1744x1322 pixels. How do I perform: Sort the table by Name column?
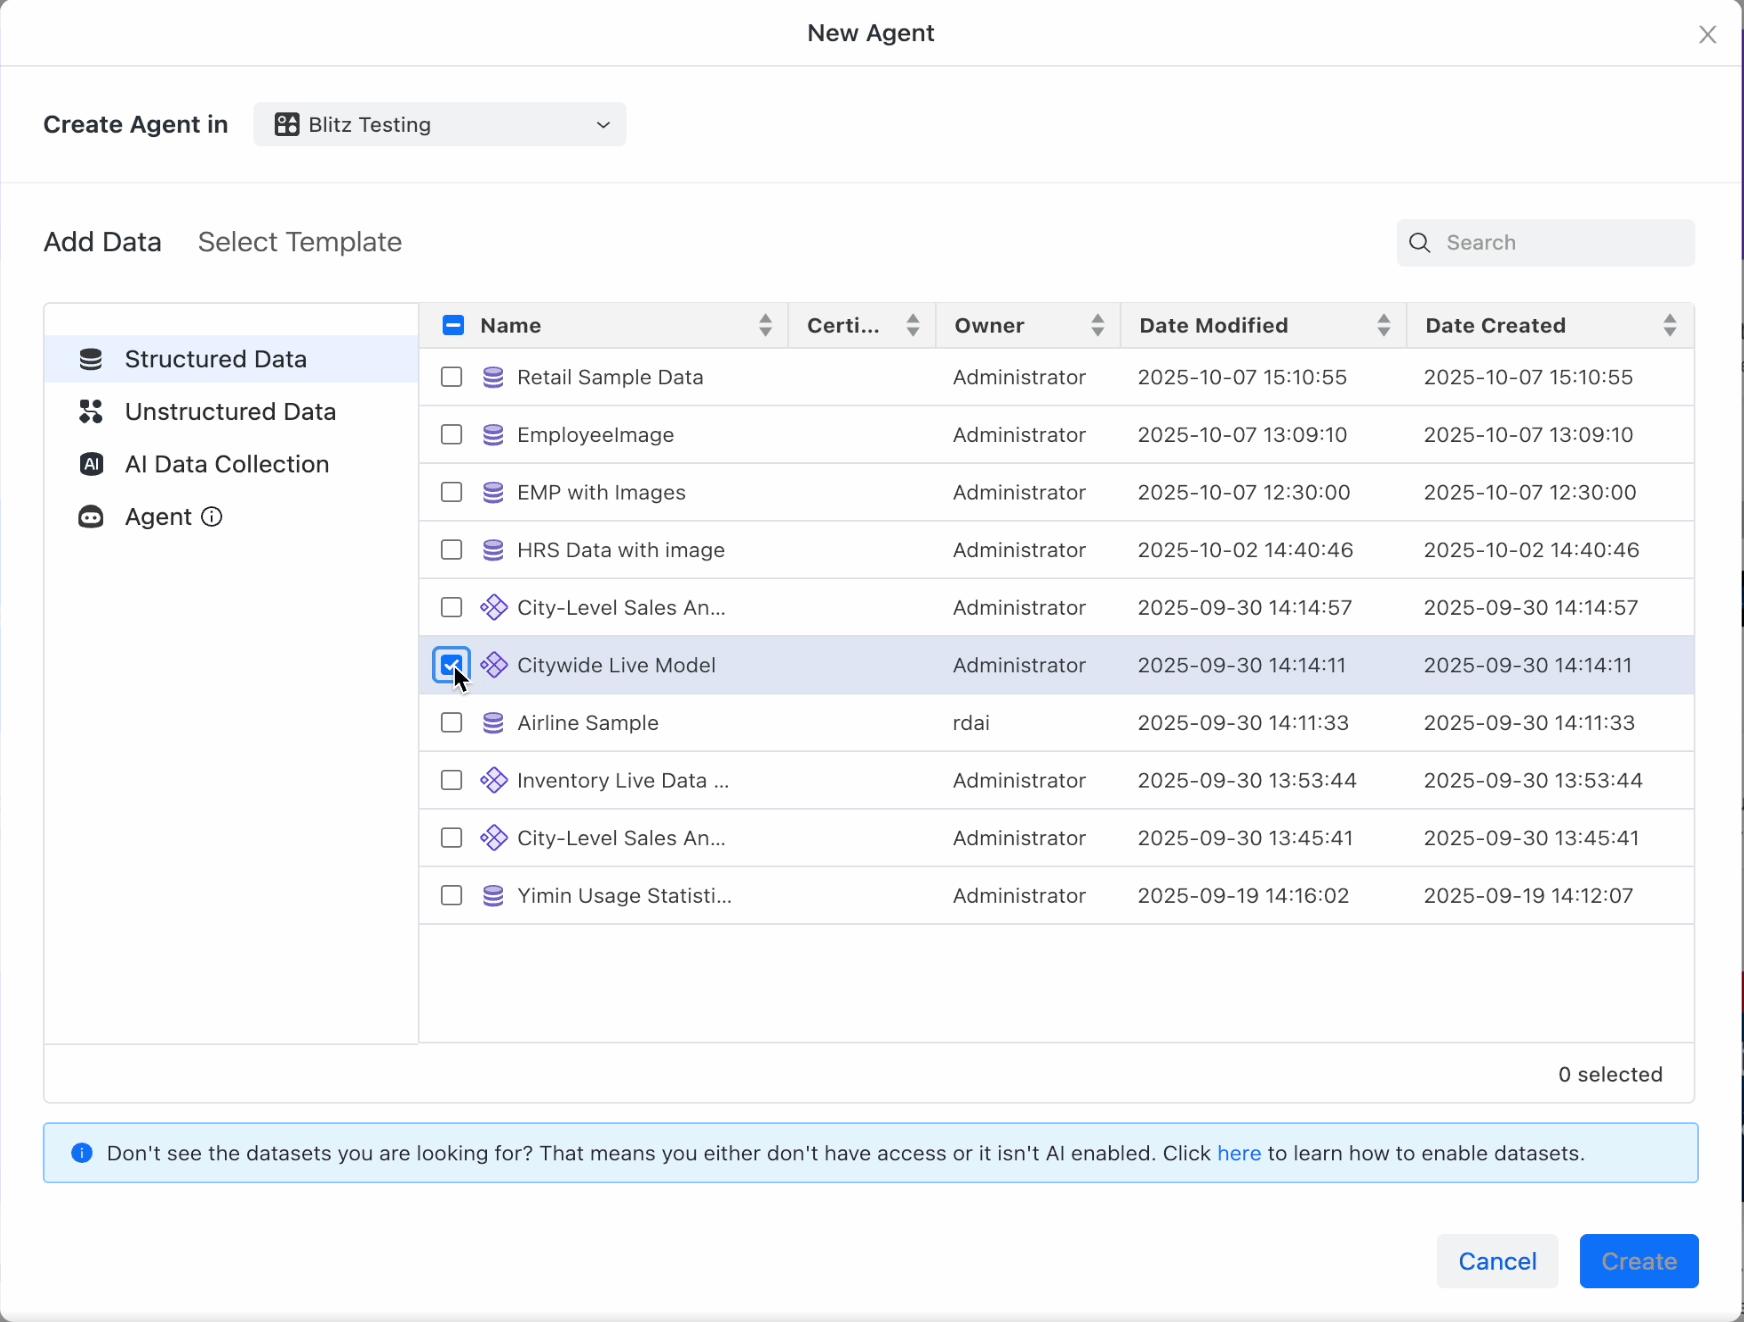[765, 324]
